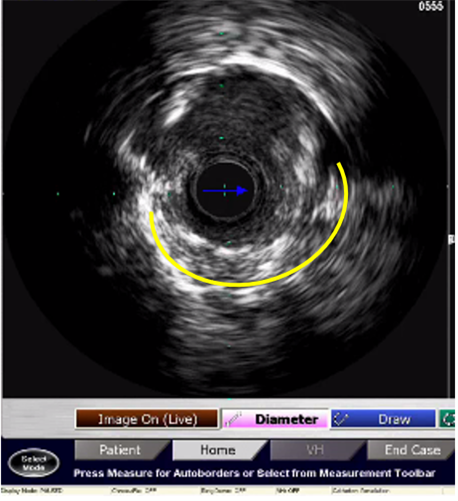The image size is (458, 501).
Task: Switch to the Home tab
Action: pyautogui.click(x=219, y=450)
